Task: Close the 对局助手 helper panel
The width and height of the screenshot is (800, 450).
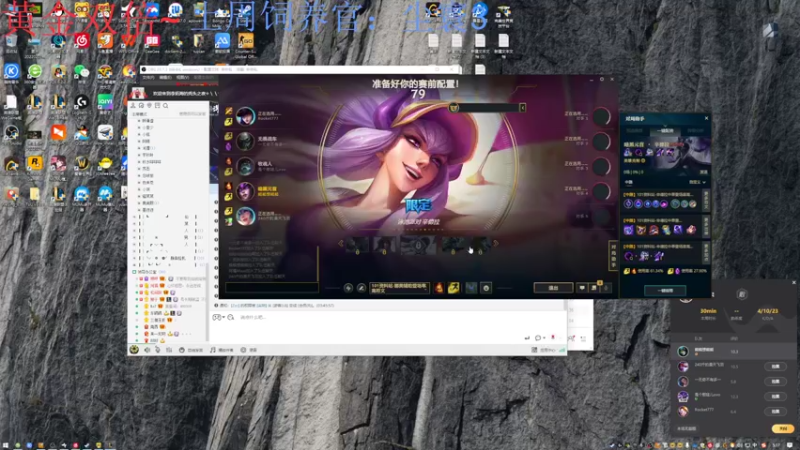Action: click(706, 118)
